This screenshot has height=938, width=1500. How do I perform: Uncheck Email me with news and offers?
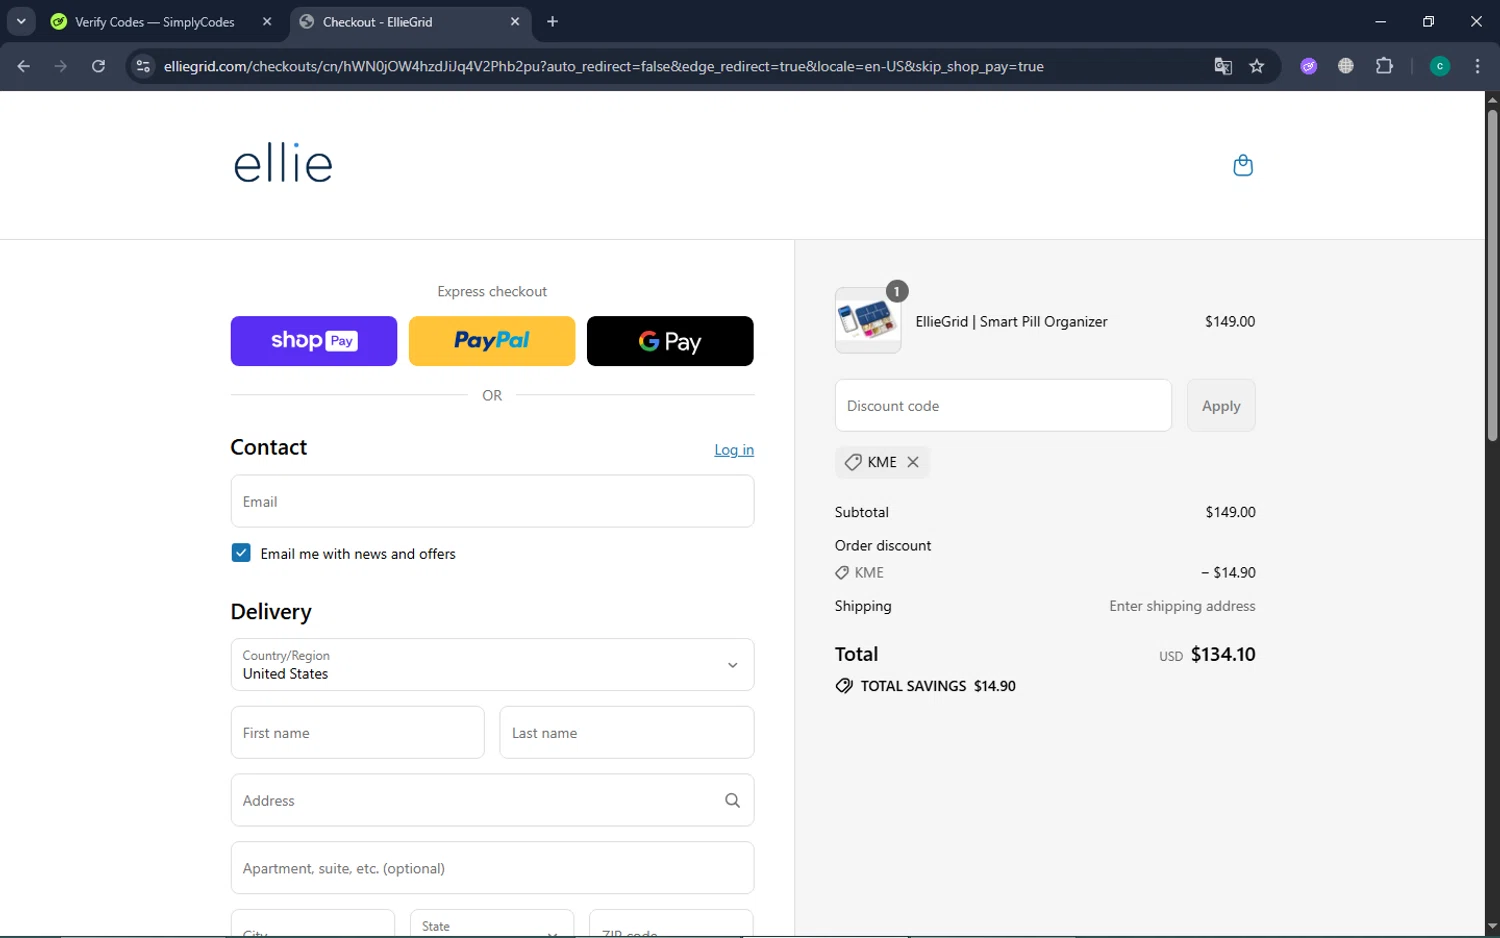(241, 553)
